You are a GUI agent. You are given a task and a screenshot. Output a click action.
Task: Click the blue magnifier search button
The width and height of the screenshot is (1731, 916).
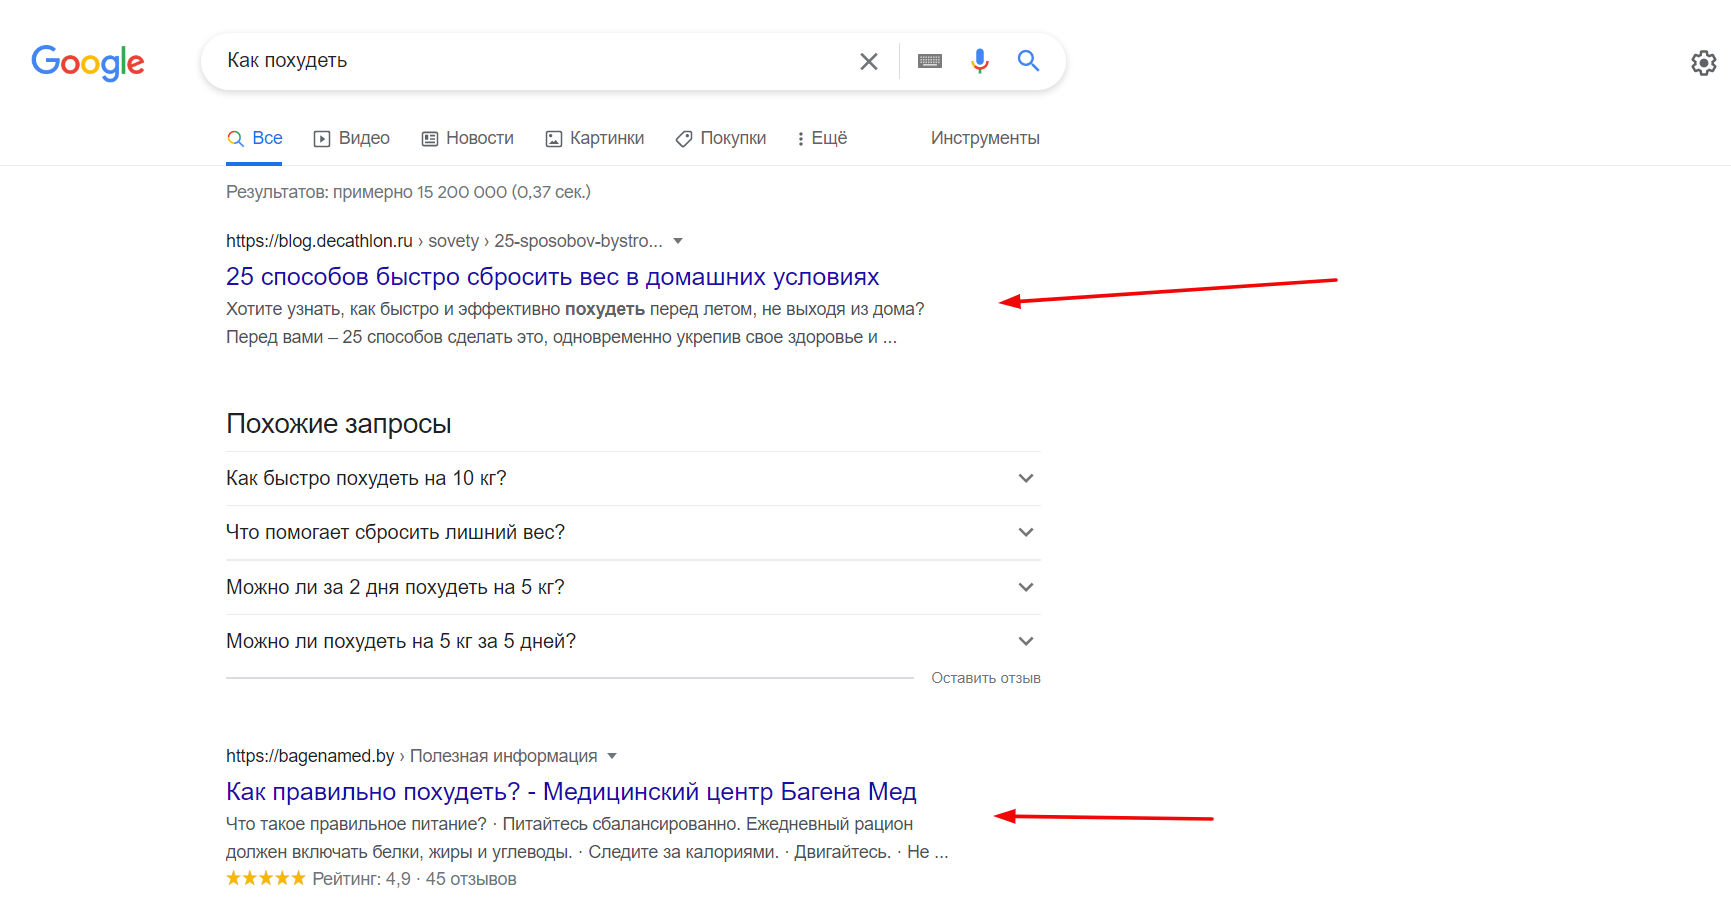point(1028,61)
